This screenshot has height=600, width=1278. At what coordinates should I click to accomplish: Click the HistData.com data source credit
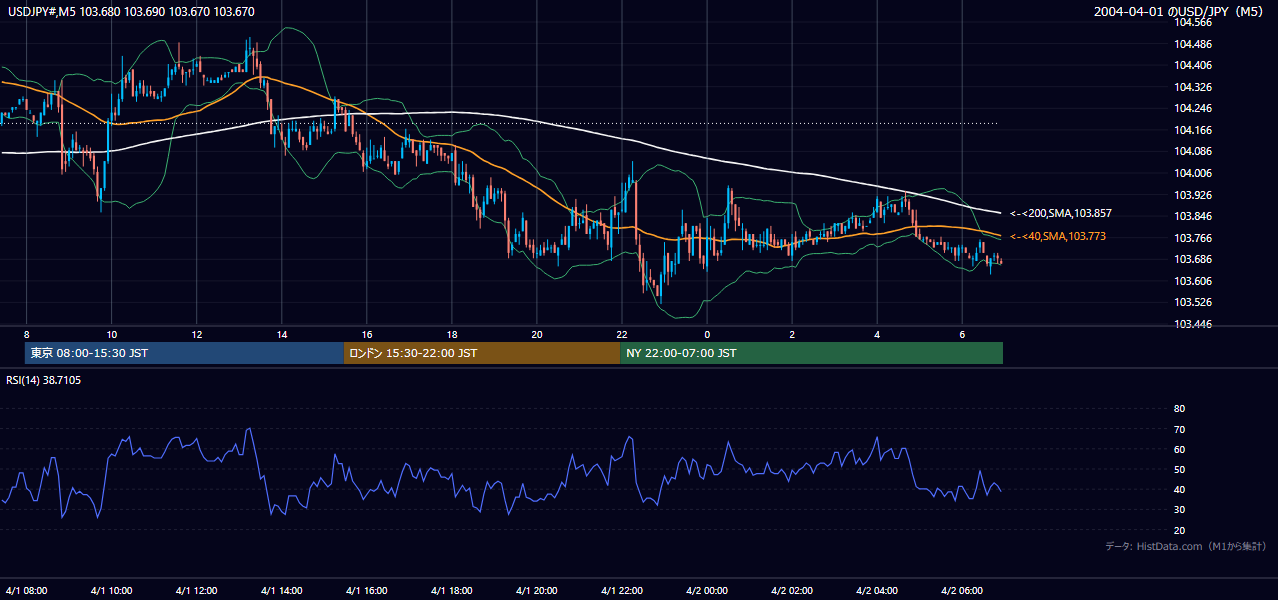point(1185,546)
